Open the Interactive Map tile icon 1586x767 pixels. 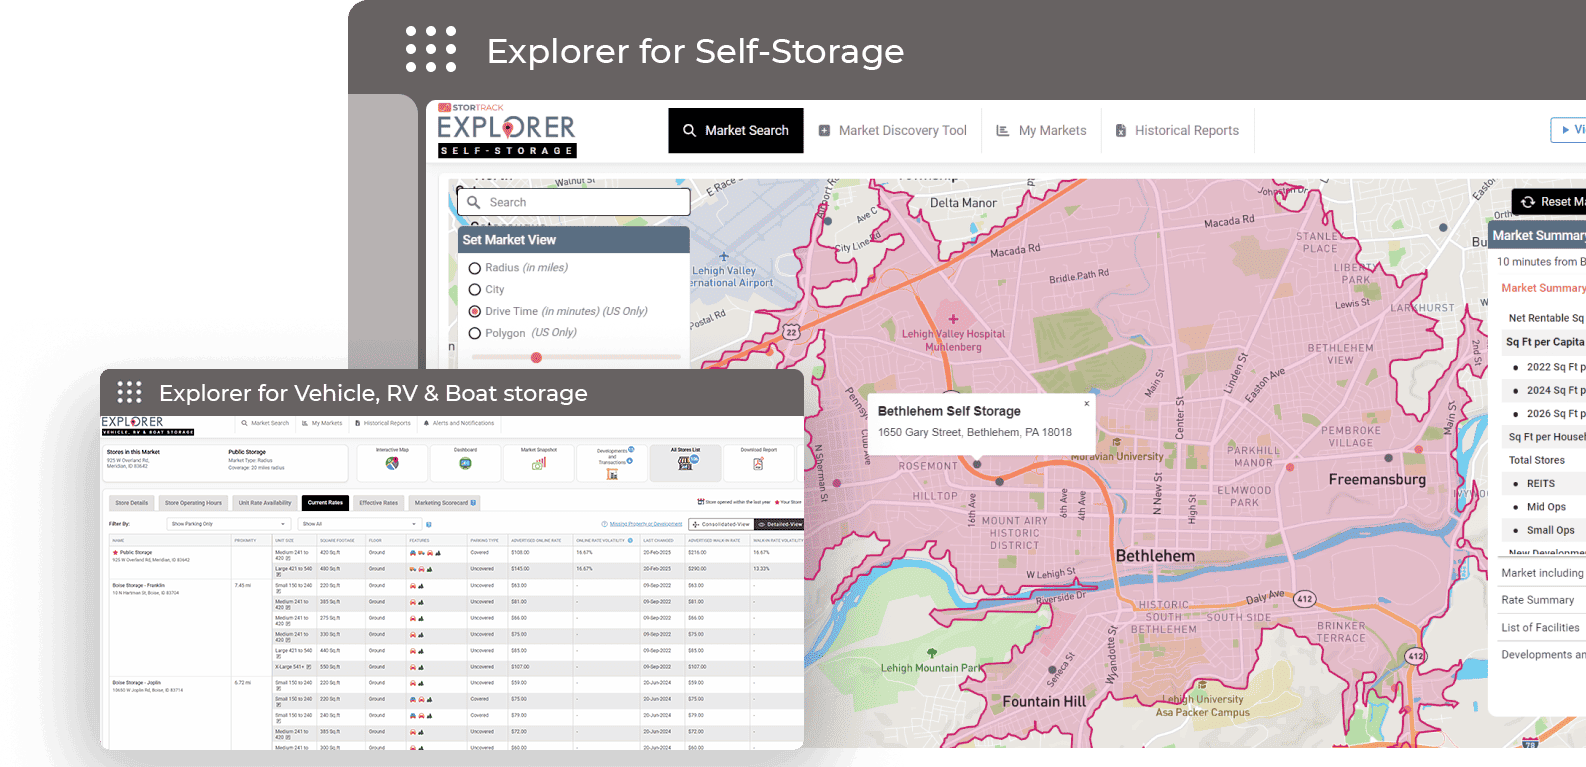[392, 463]
